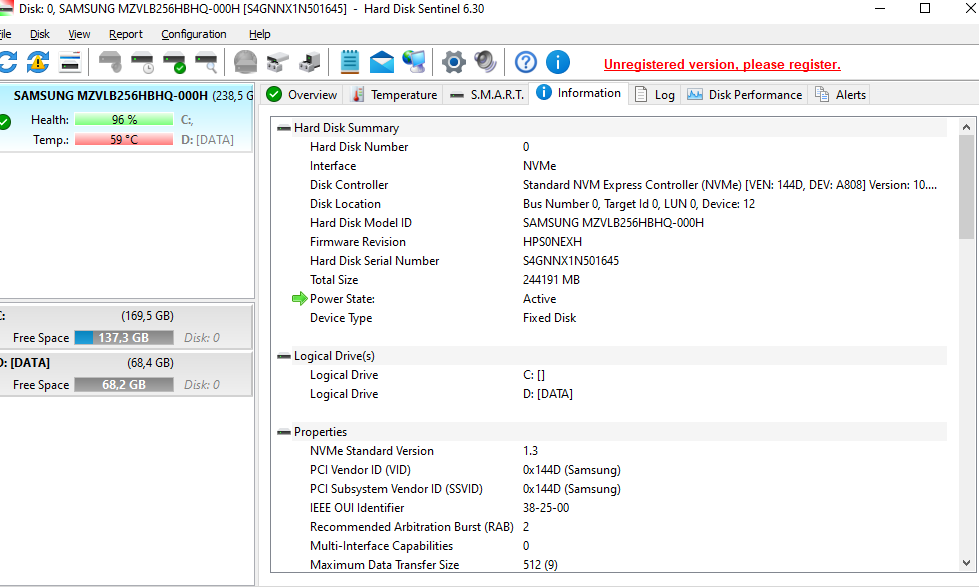
Task: Click the disk with green checkmark icon
Action: (x=174, y=62)
